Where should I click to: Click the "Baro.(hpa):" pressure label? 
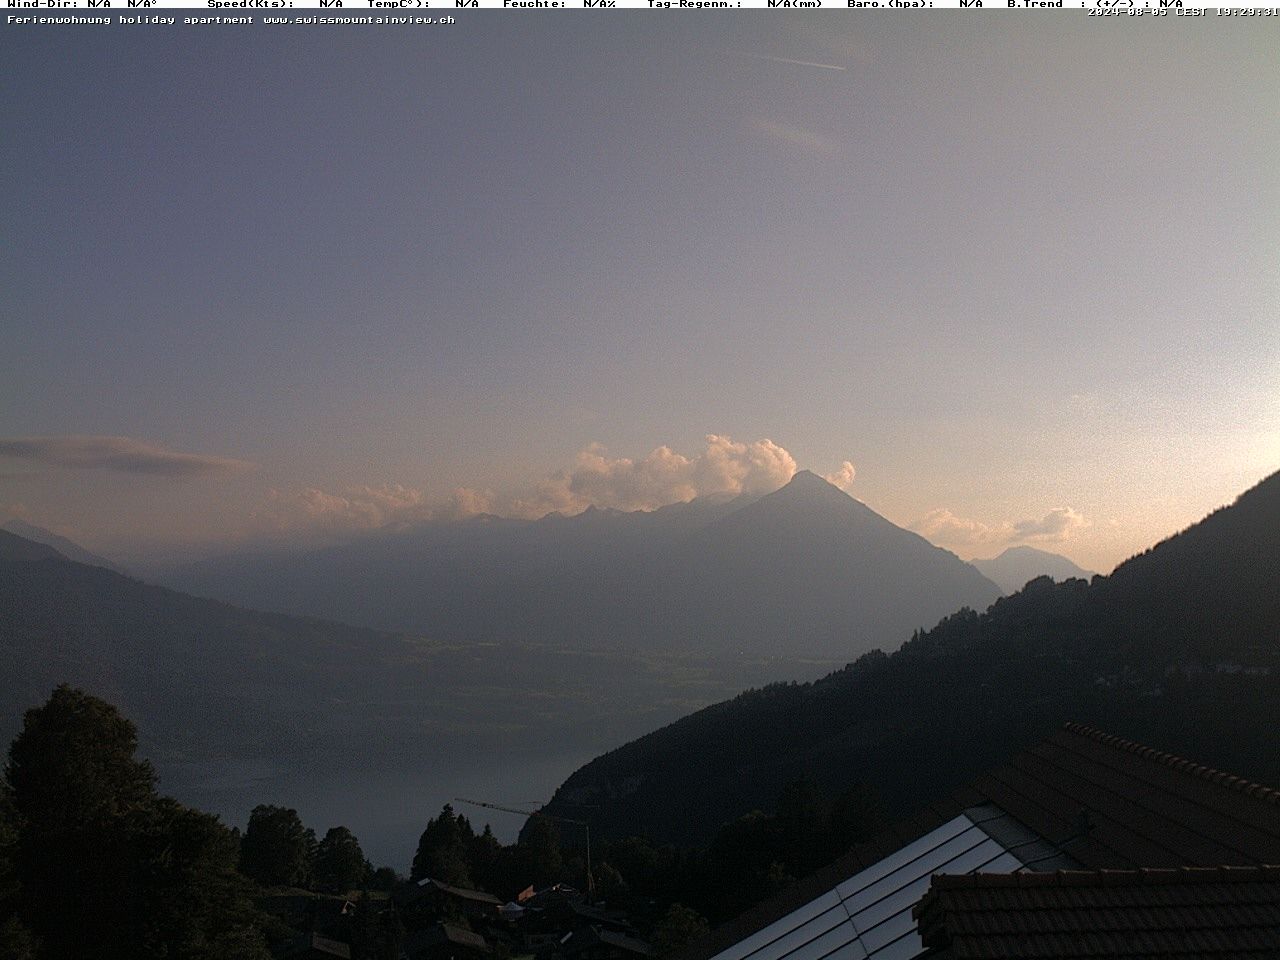click(891, 4)
